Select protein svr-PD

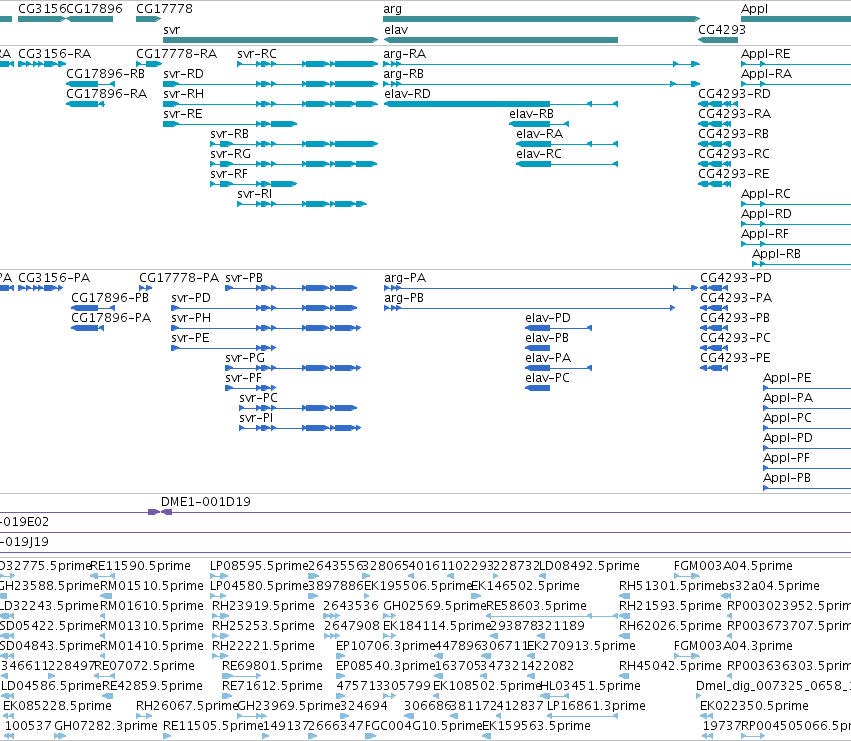(x=264, y=308)
